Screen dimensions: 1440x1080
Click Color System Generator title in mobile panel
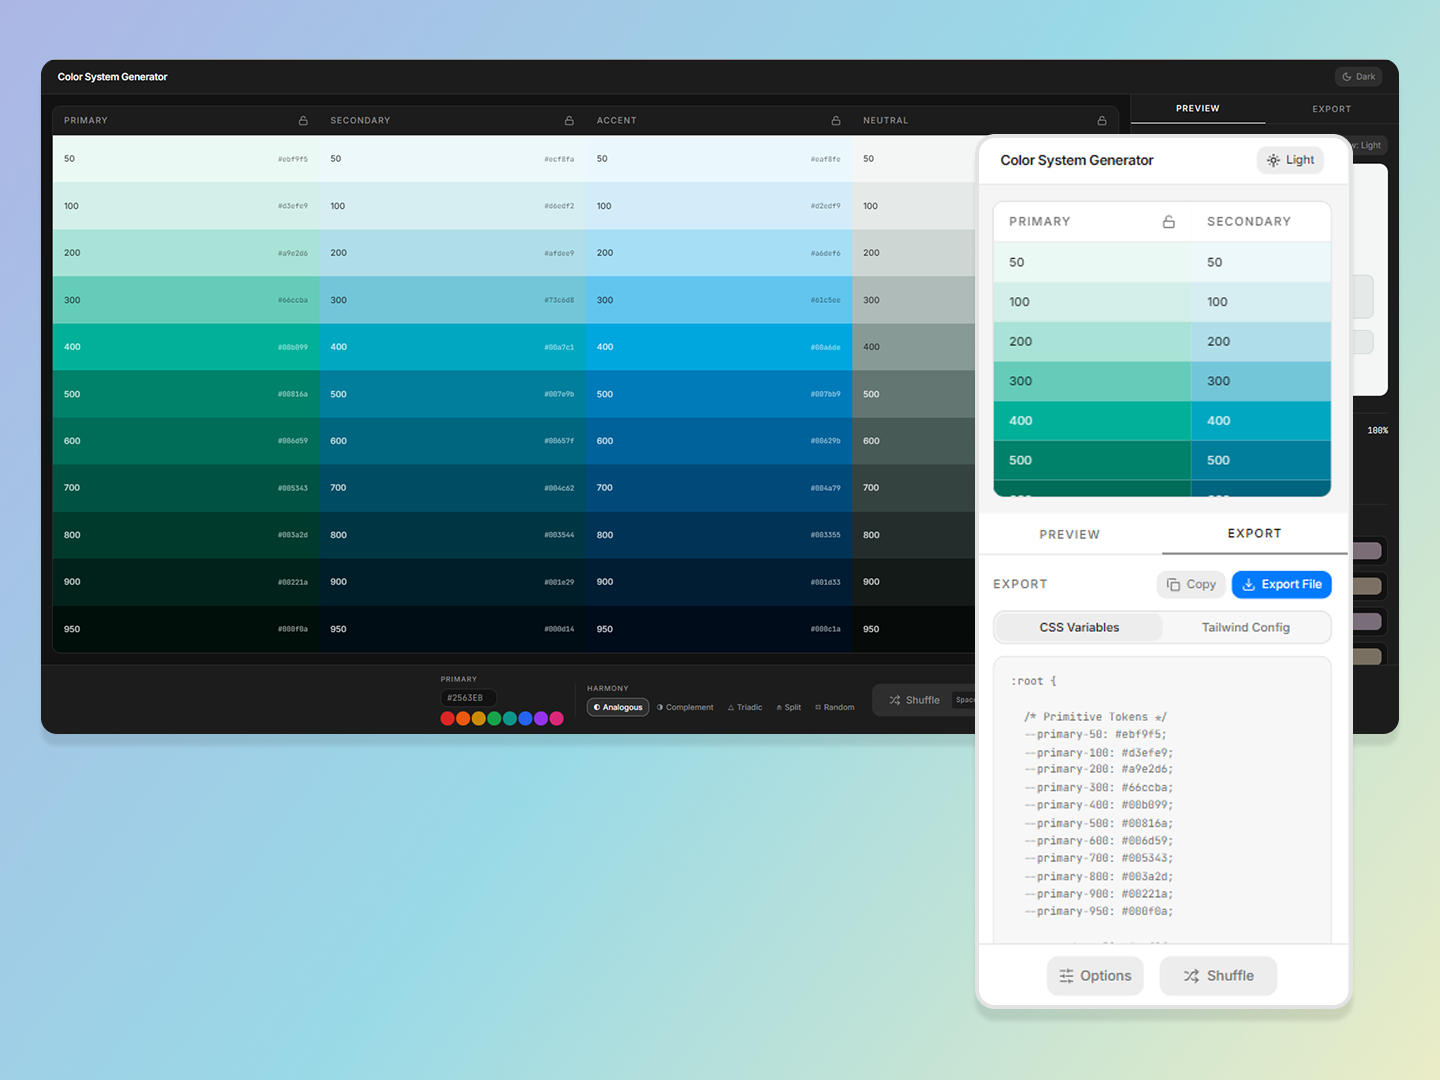pyautogui.click(x=1077, y=160)
